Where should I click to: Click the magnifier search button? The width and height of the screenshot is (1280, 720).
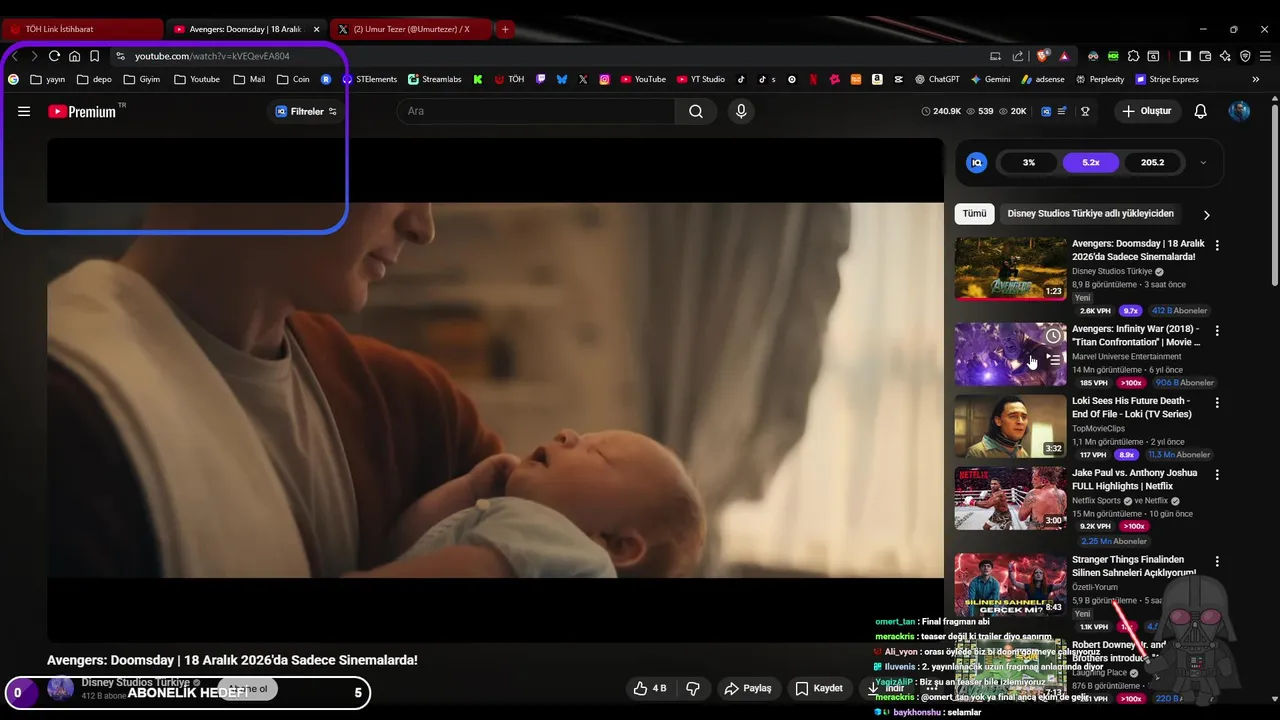pos(696,111)
